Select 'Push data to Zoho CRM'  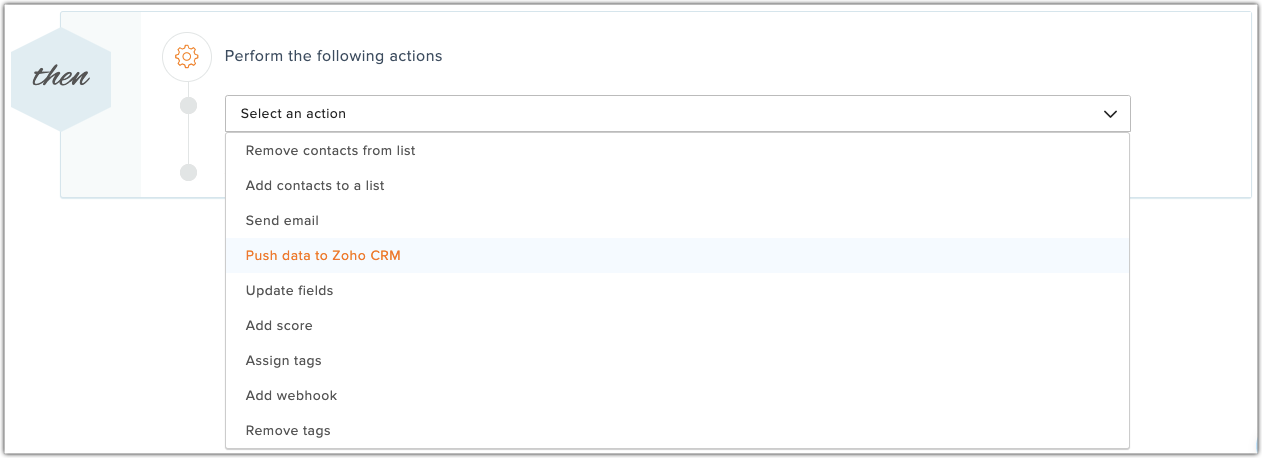coord(323,256)
